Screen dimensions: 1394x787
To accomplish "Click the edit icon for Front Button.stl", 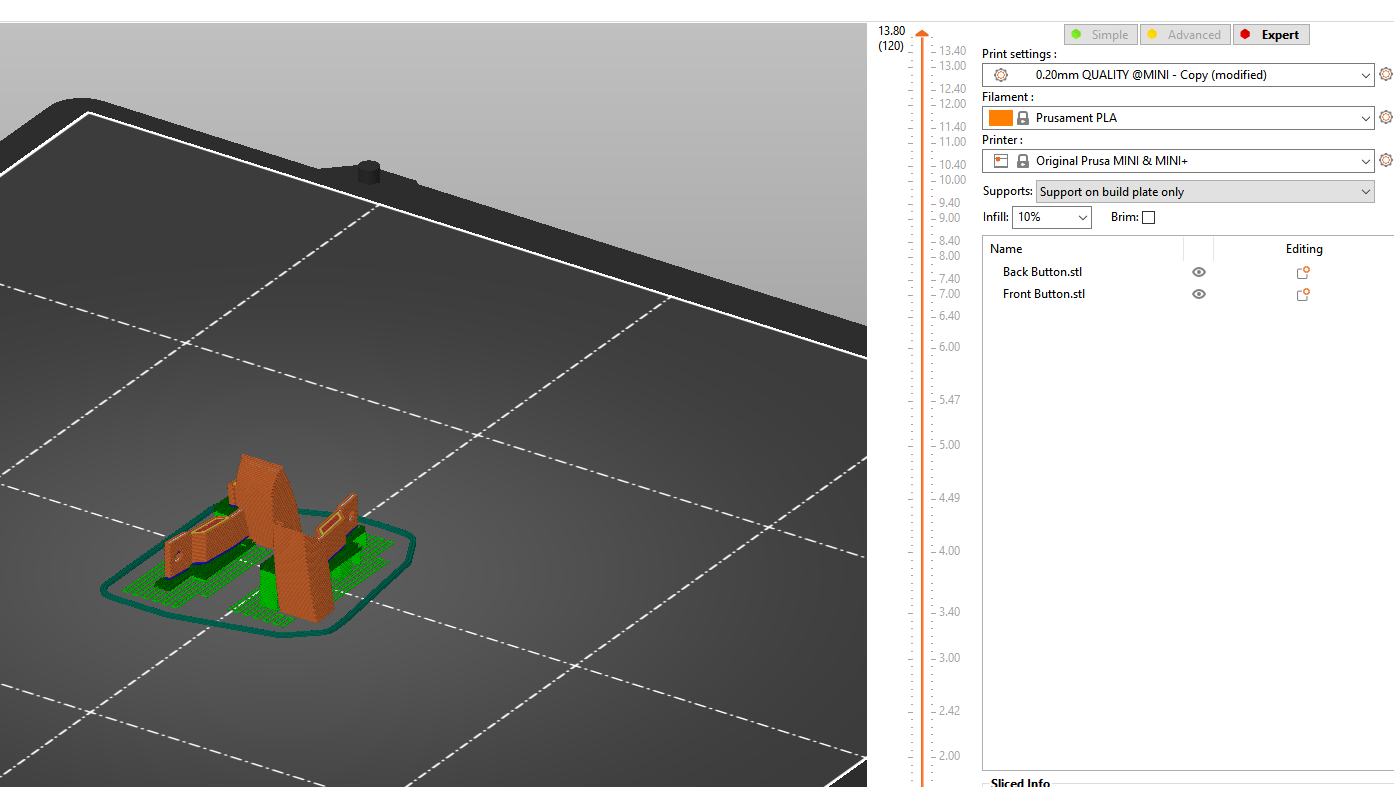I will pyautogui.click(x=1303, y=294).
